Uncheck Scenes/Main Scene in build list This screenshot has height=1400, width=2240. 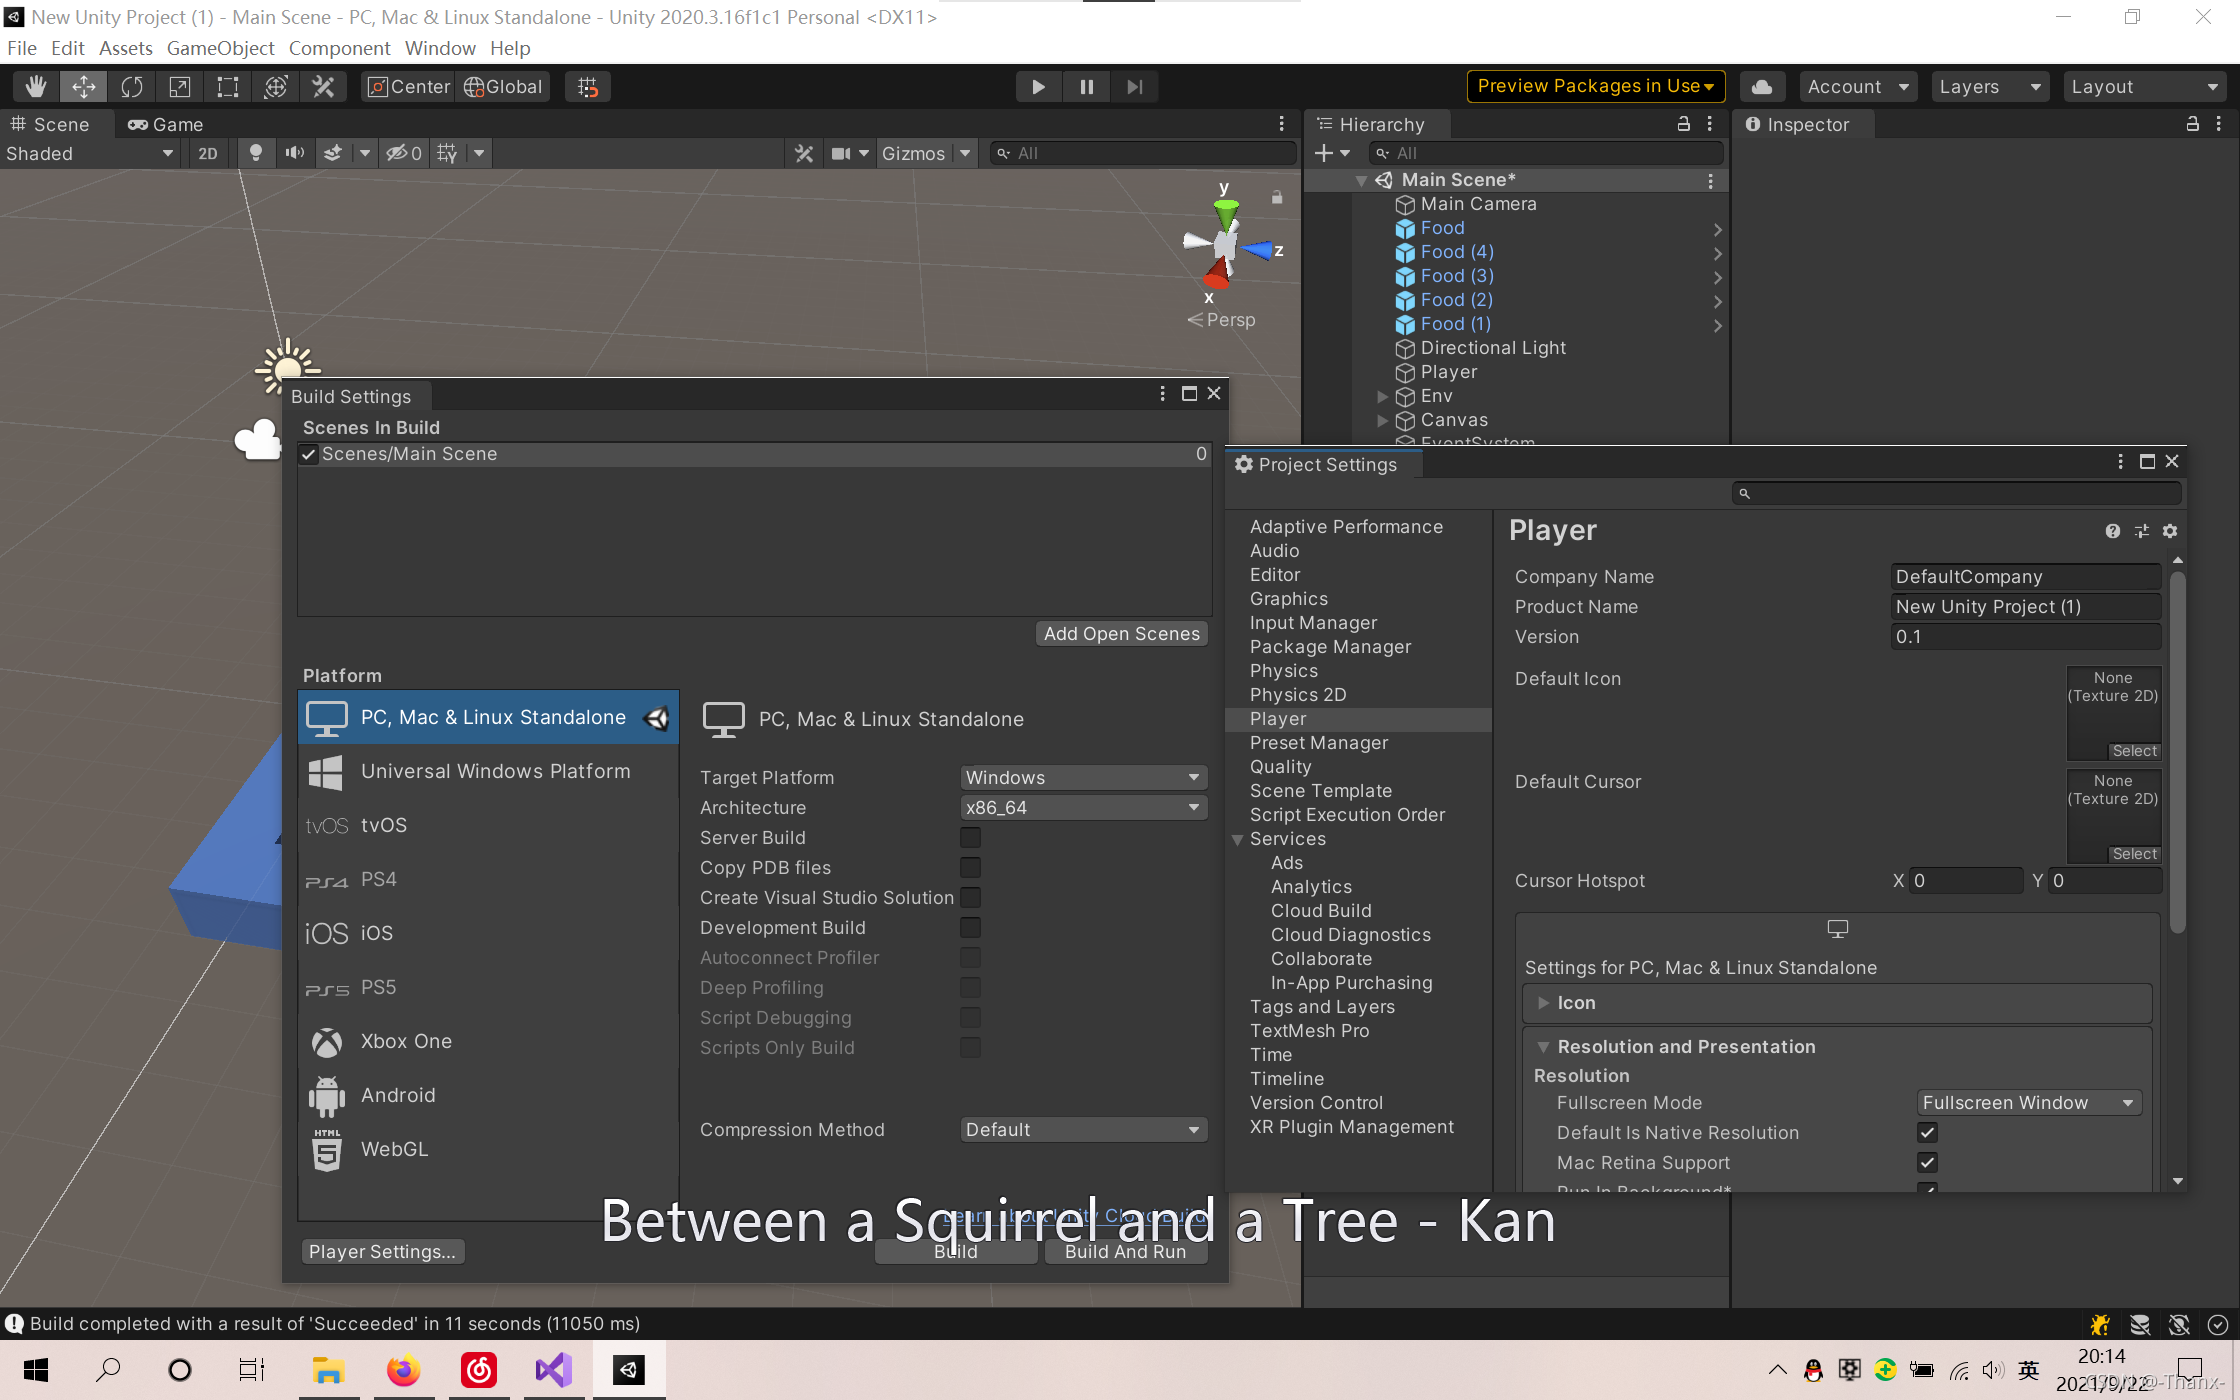point(309,455)
